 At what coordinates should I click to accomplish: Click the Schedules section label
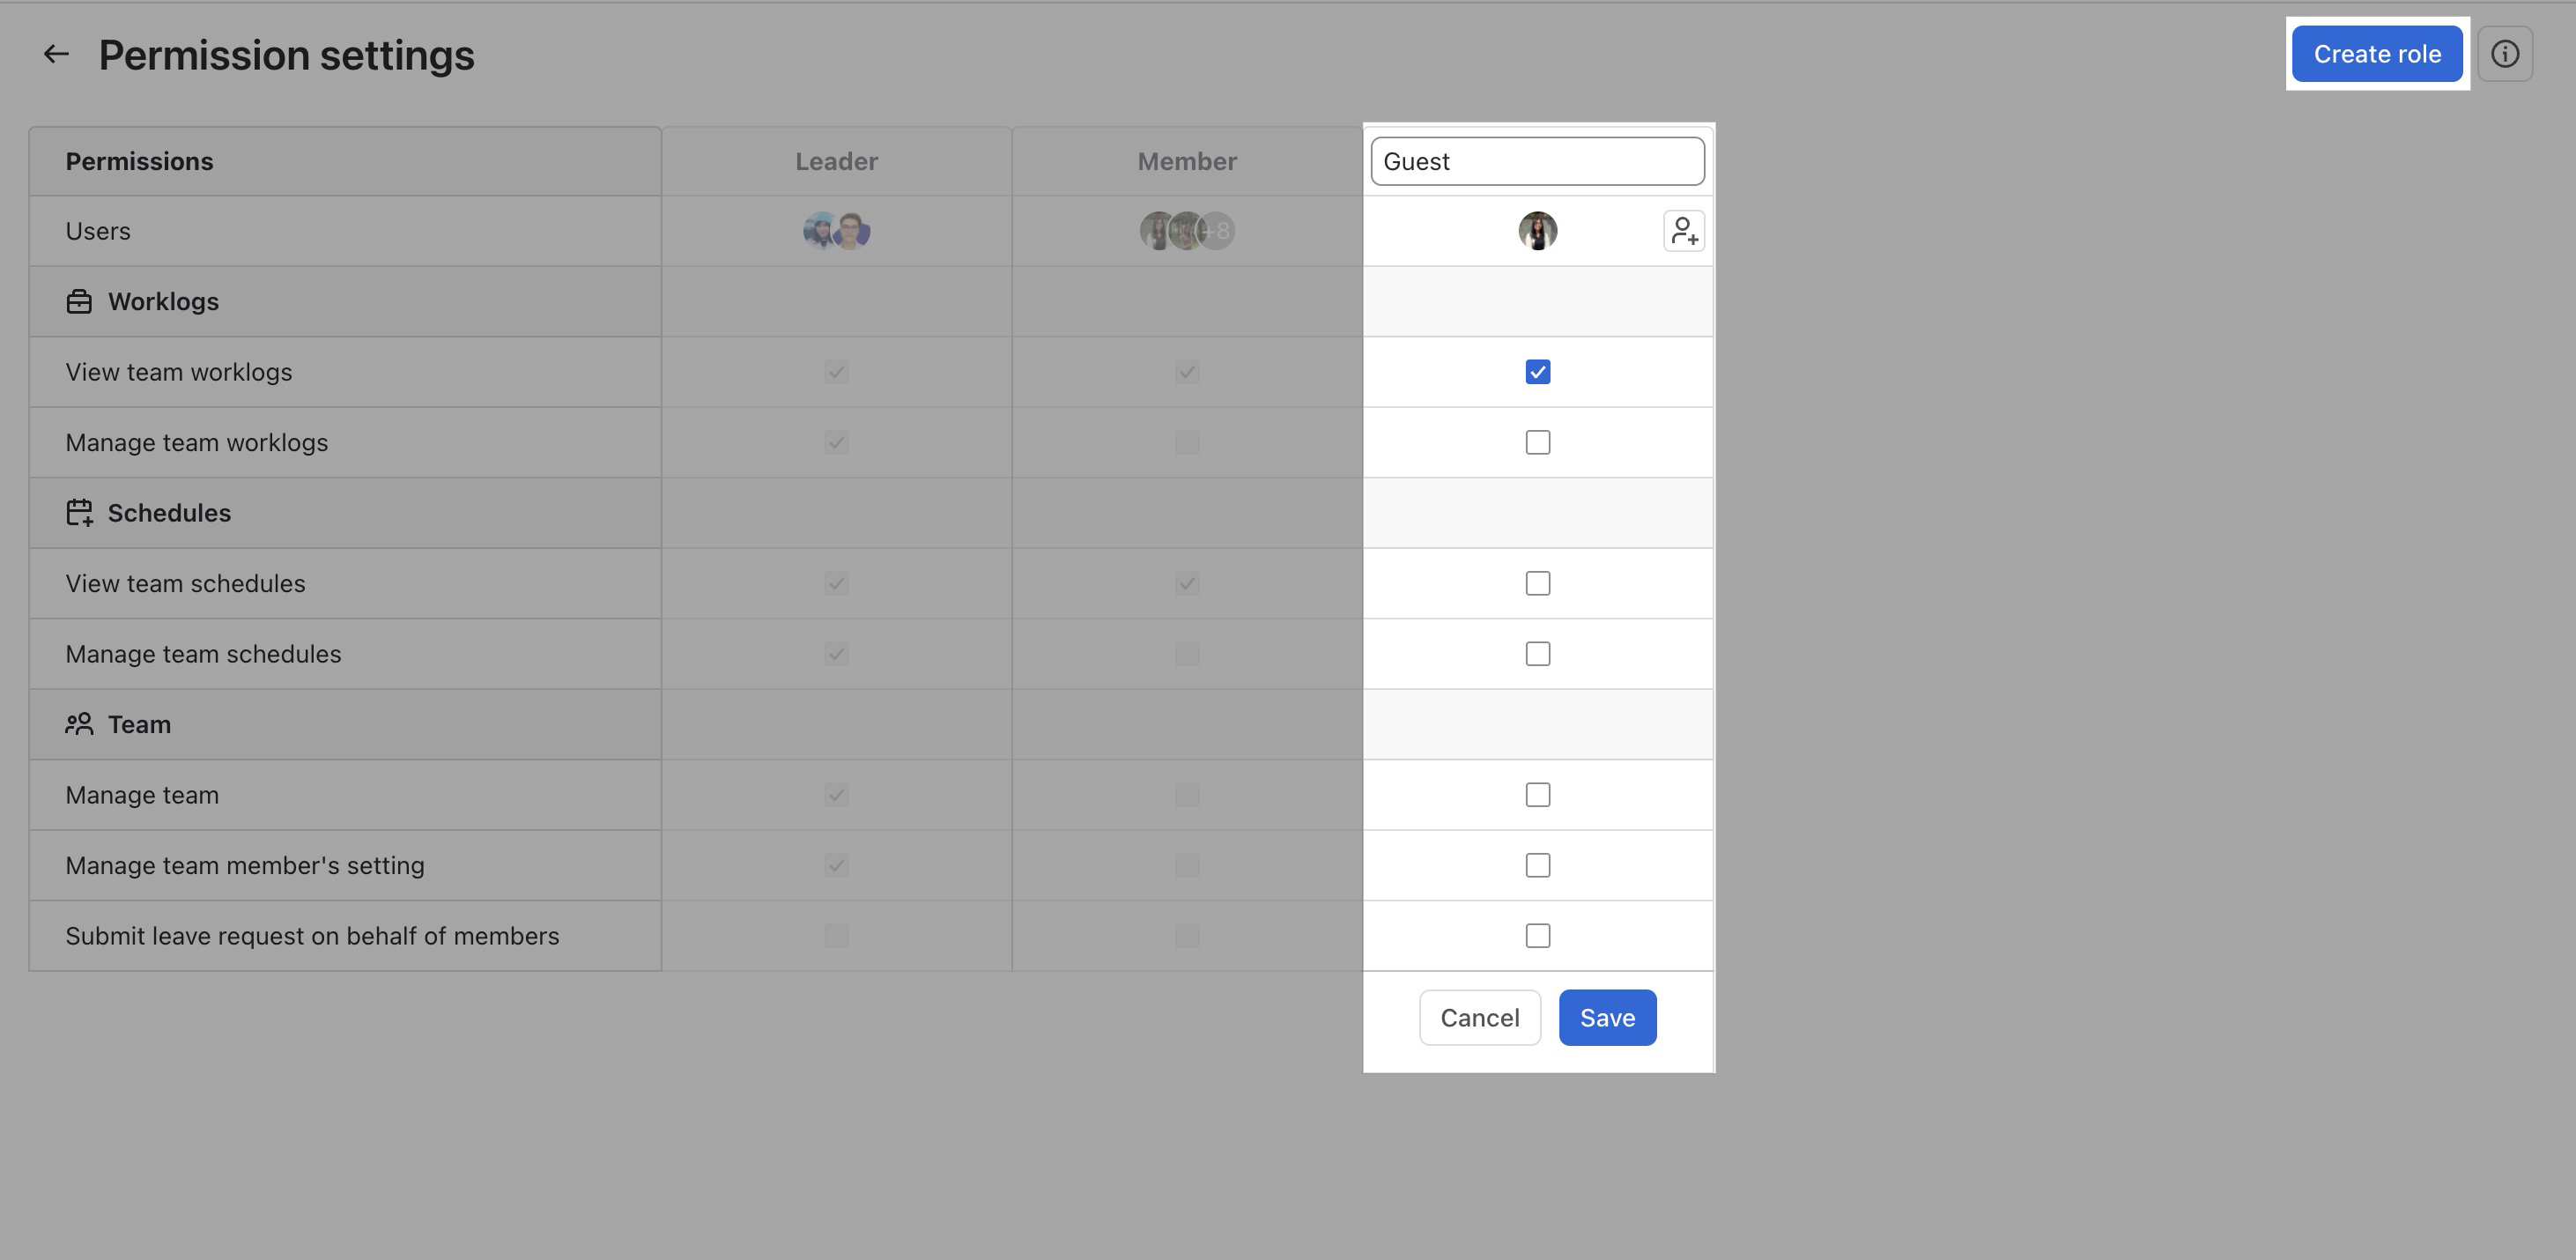pyautogui.click(x=169, y=513)
